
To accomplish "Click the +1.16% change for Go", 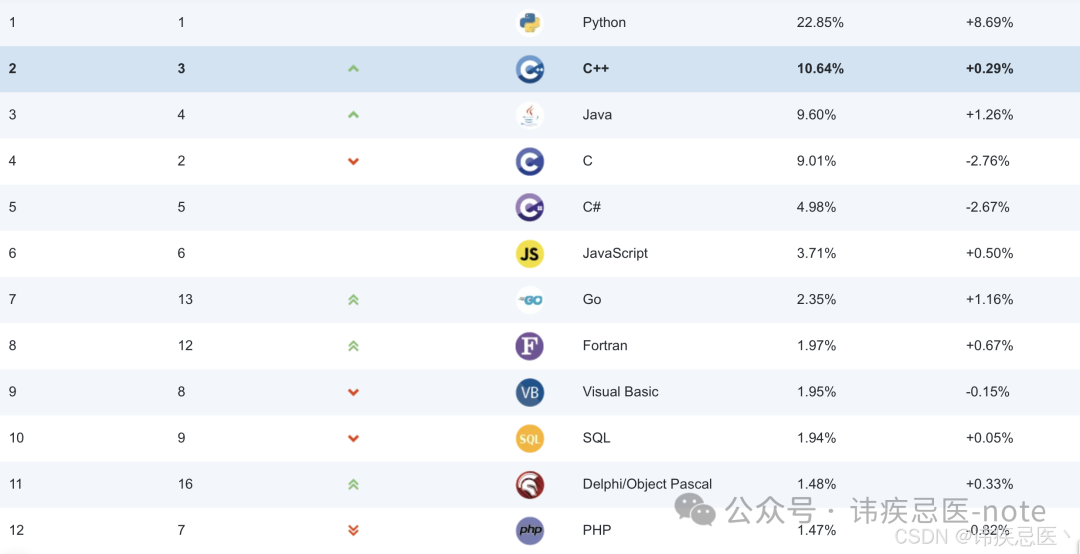I will [989, 300].
